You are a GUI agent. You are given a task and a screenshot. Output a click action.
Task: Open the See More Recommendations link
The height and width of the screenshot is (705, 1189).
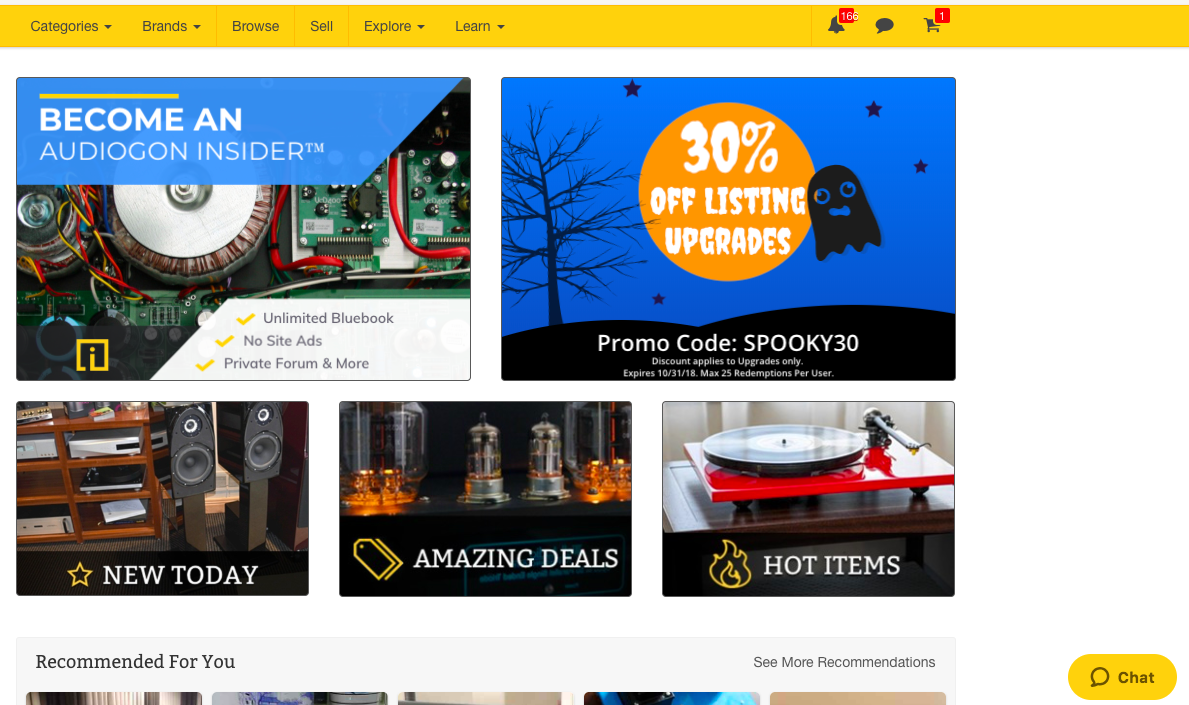844,662
